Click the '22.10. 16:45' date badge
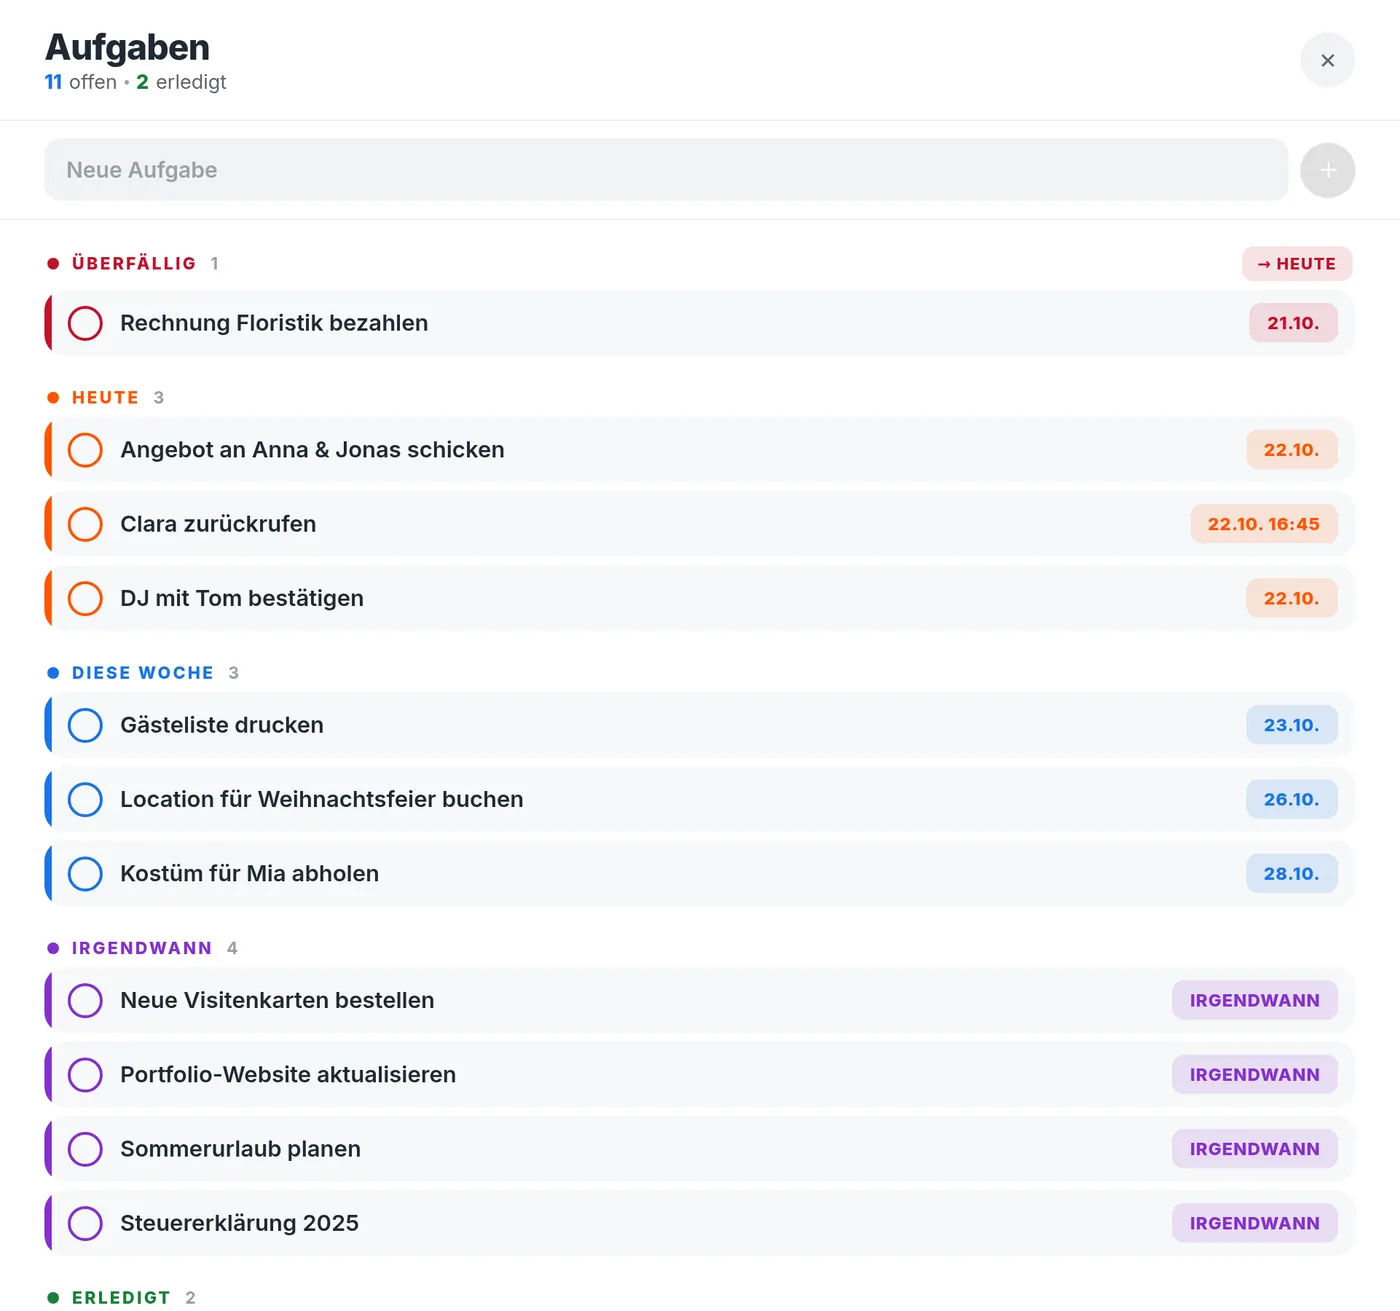This screenshot has height=1311, width=1400. [1264, 524]
